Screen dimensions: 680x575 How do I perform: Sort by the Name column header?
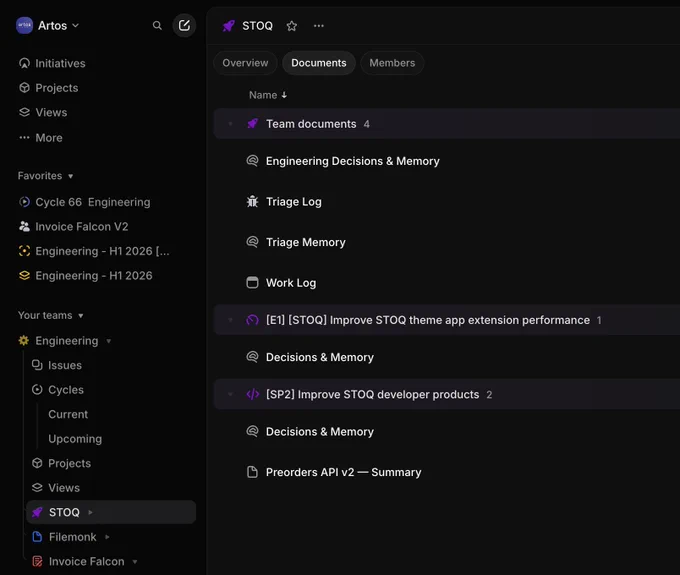coord(268,95)
